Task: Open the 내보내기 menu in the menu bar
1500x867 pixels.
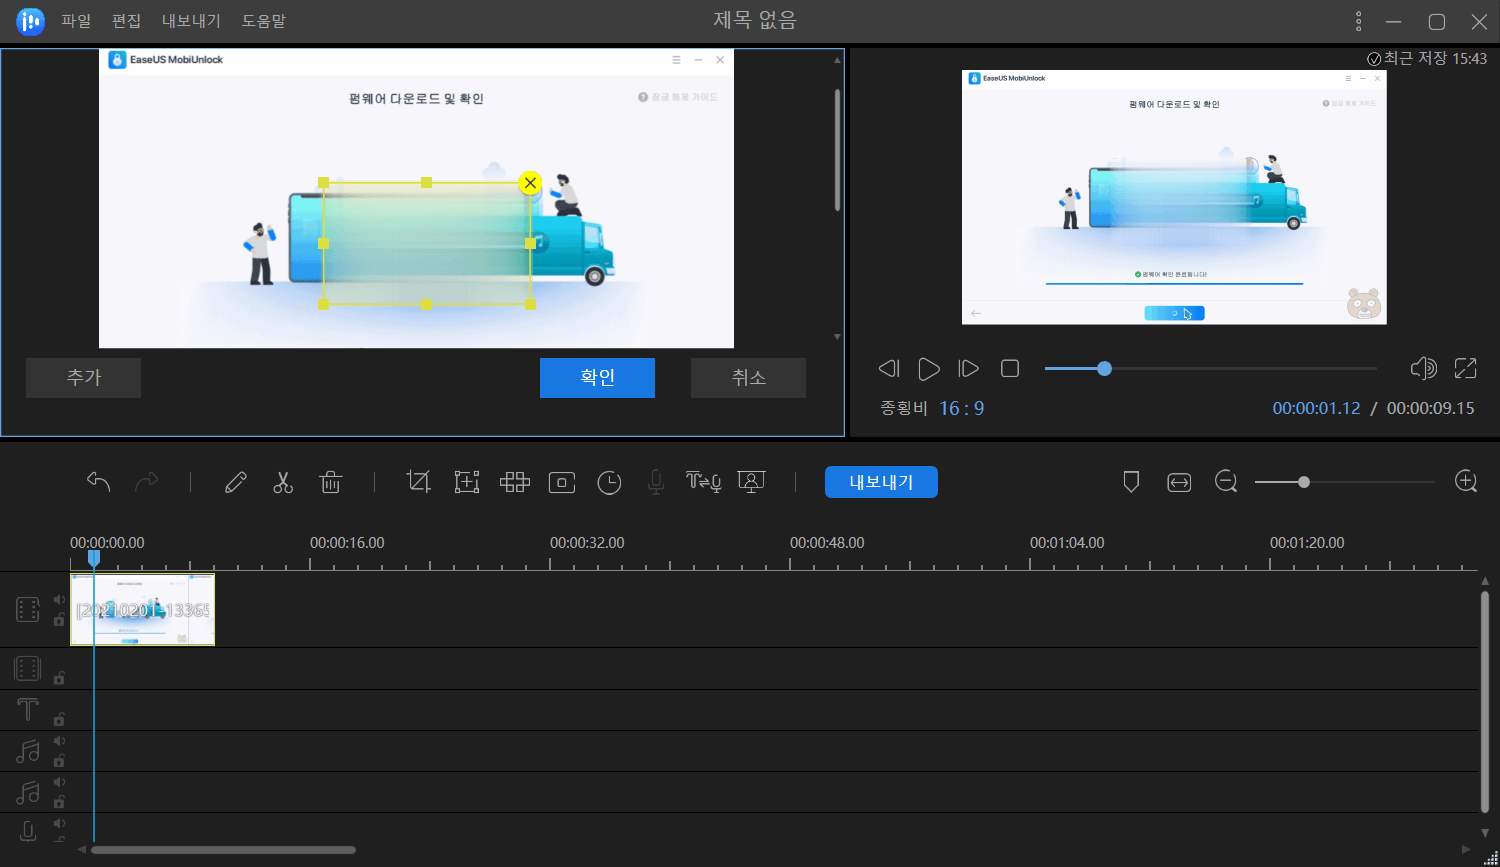Action: click(191, 21)
